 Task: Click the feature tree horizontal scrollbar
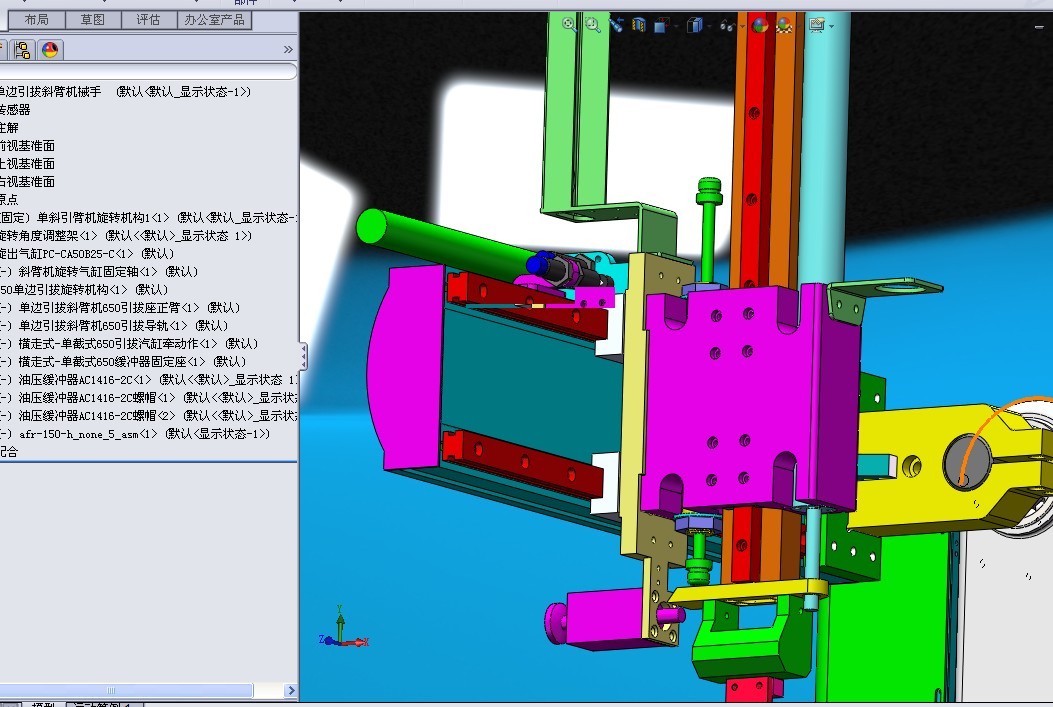coord(126,690)
